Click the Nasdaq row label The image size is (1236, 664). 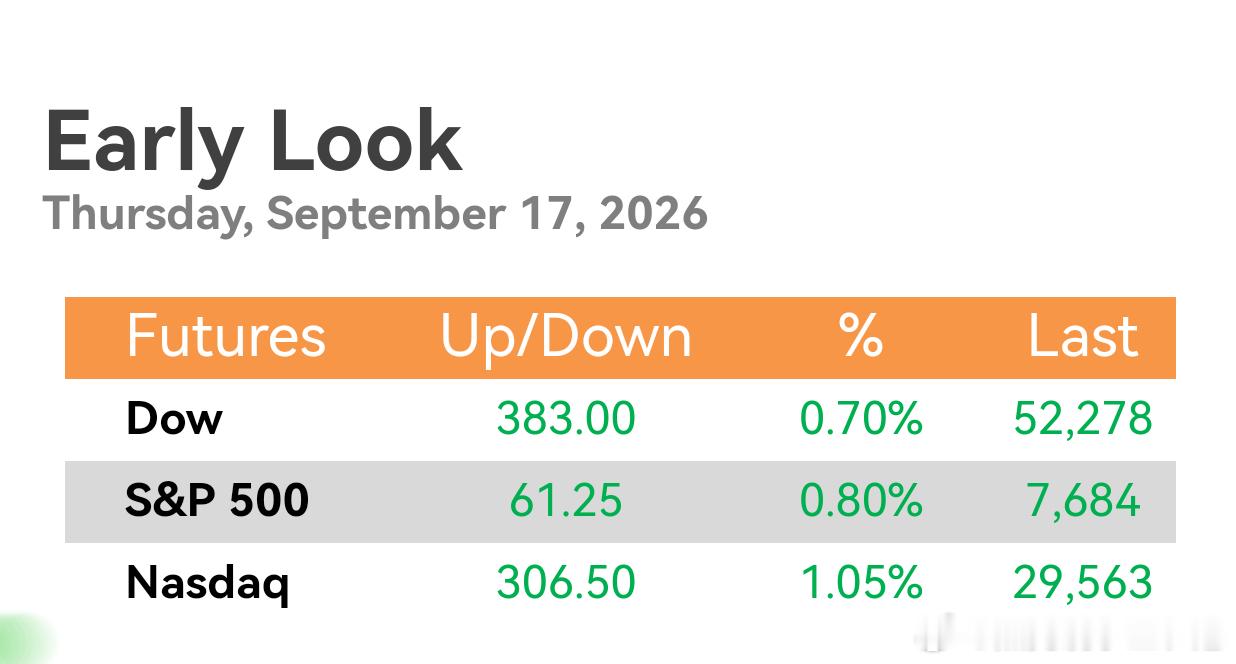pos(208,584)
